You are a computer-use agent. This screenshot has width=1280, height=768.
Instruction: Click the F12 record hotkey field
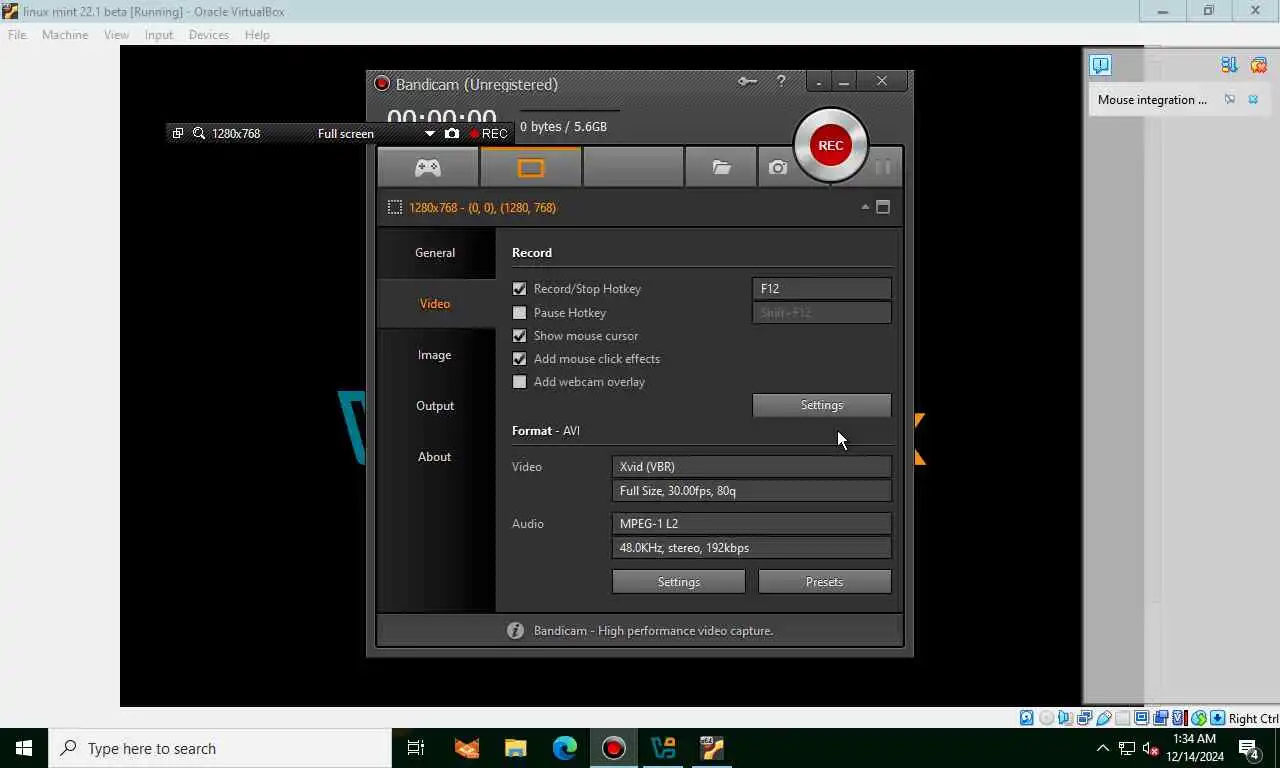[822, 289]
